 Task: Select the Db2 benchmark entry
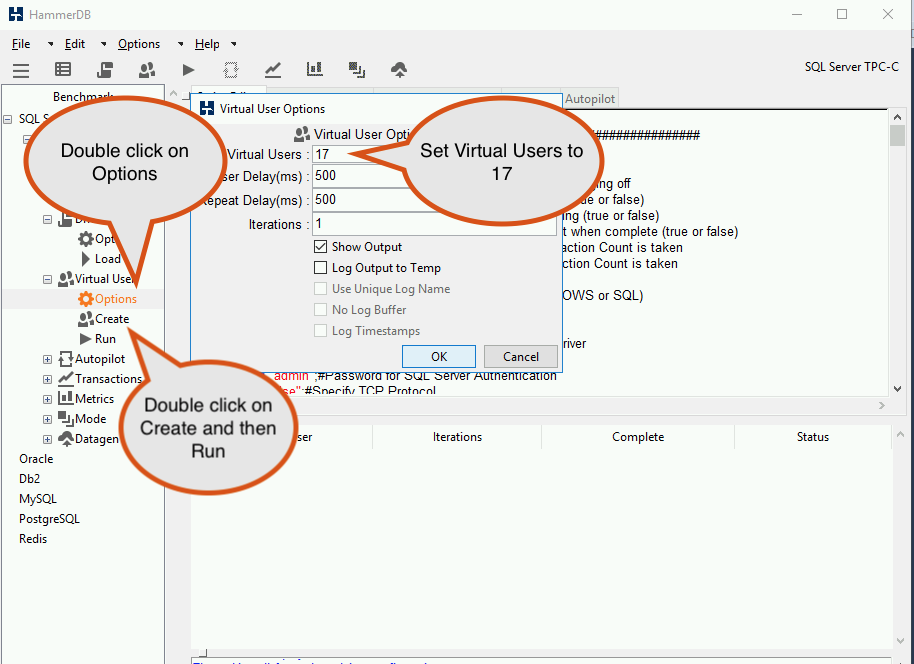click(x=30, y=479)
